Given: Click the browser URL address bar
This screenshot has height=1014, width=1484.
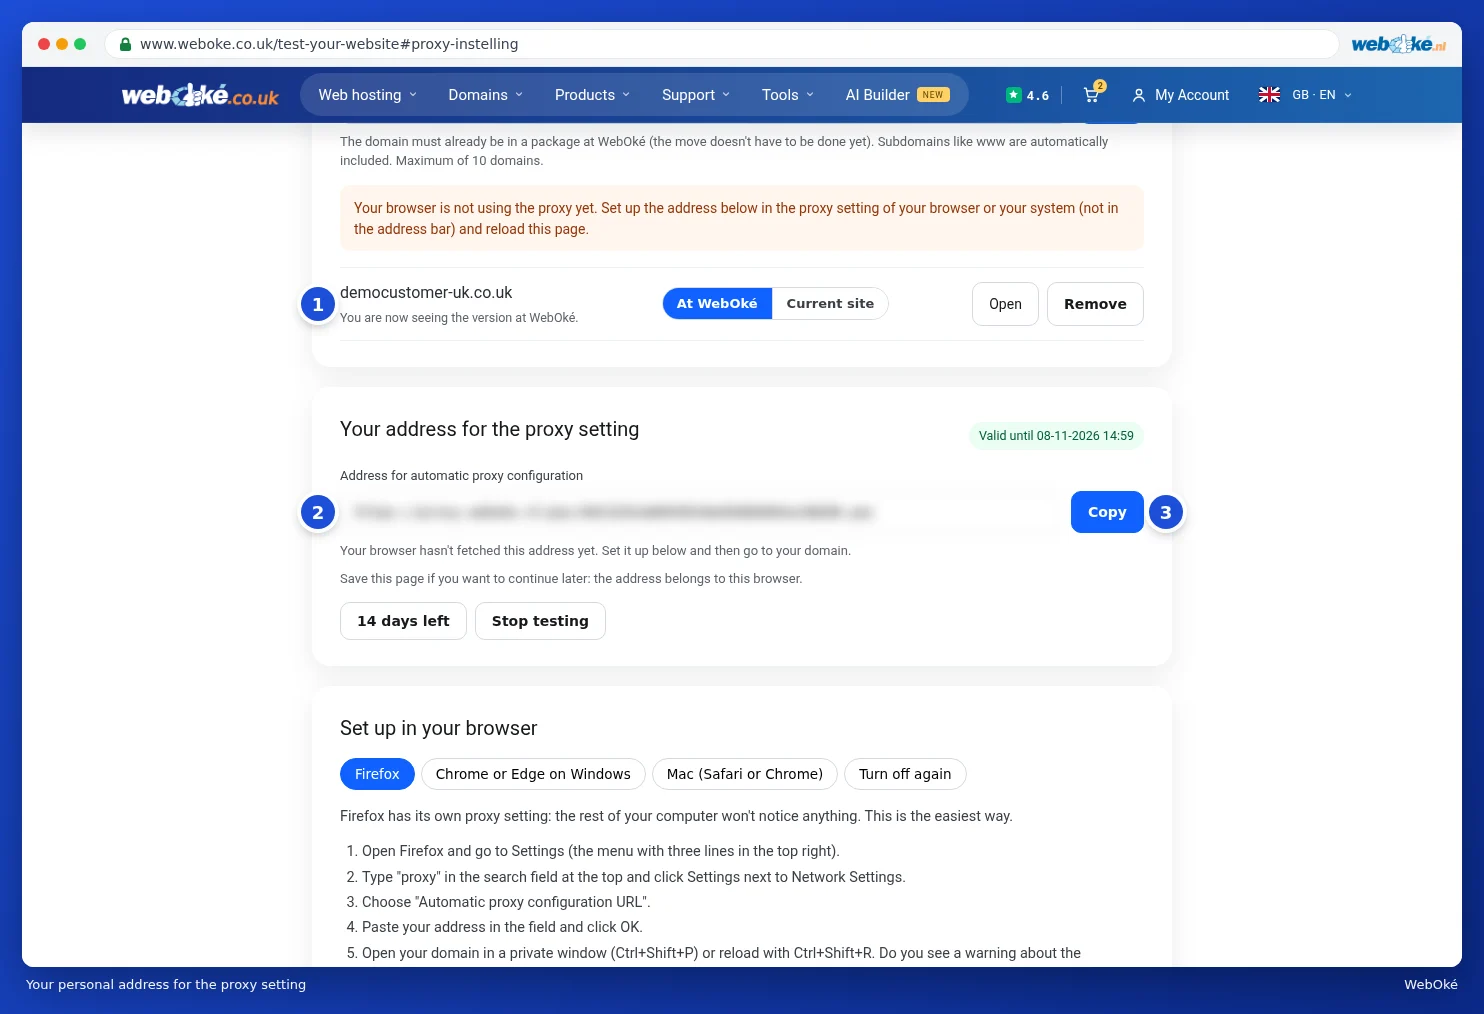Looking at the screenshot, I should (721, 44).
